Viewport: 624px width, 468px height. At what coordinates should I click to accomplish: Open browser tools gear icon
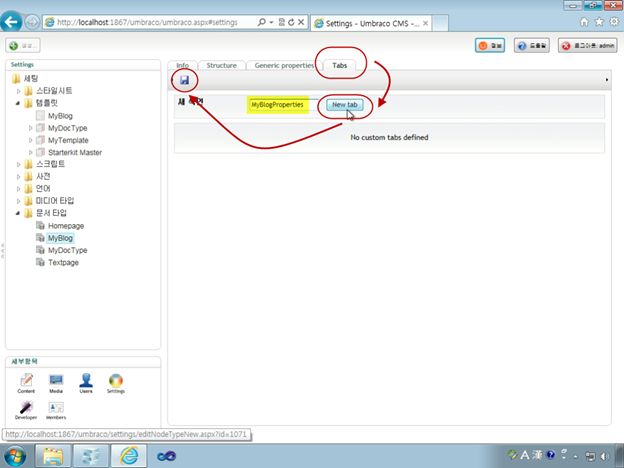(614, 22)
